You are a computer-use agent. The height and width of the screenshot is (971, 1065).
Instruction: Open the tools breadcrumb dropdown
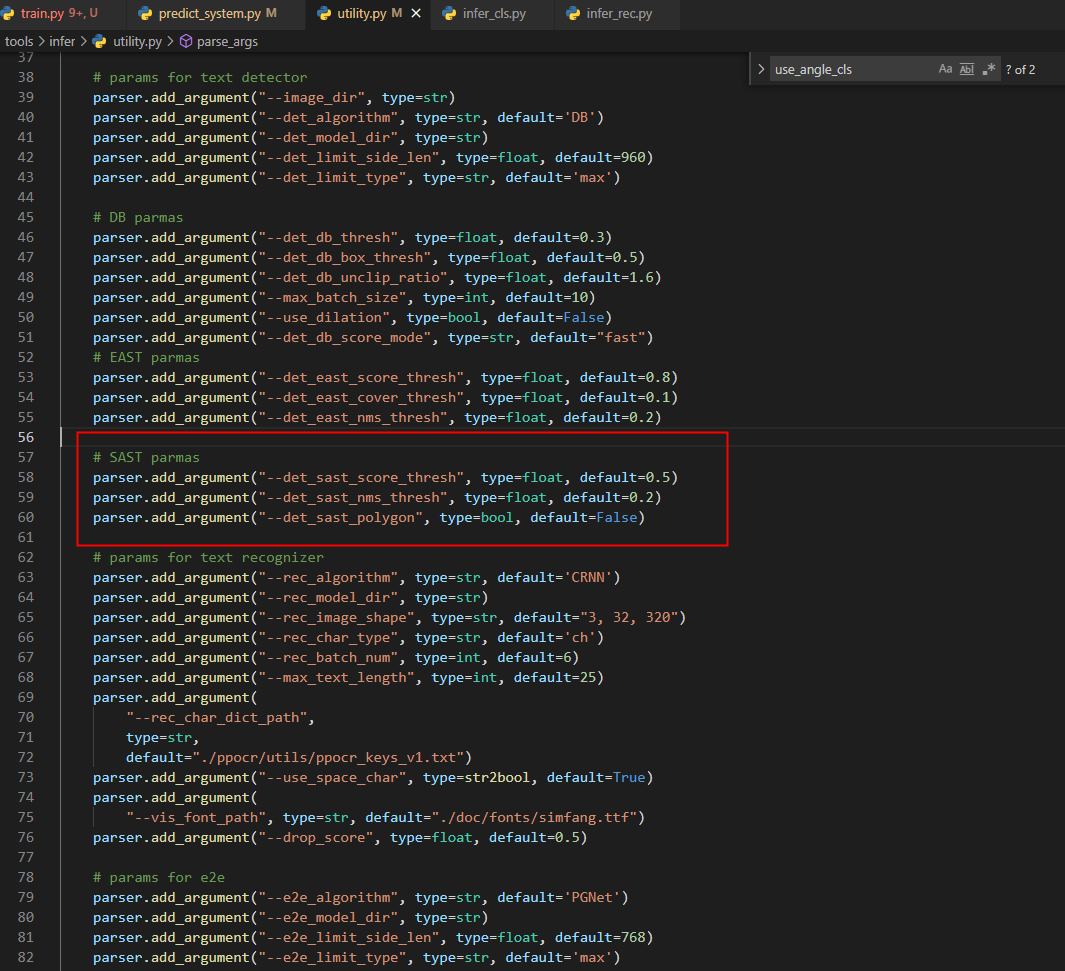(x=18, y=41)
